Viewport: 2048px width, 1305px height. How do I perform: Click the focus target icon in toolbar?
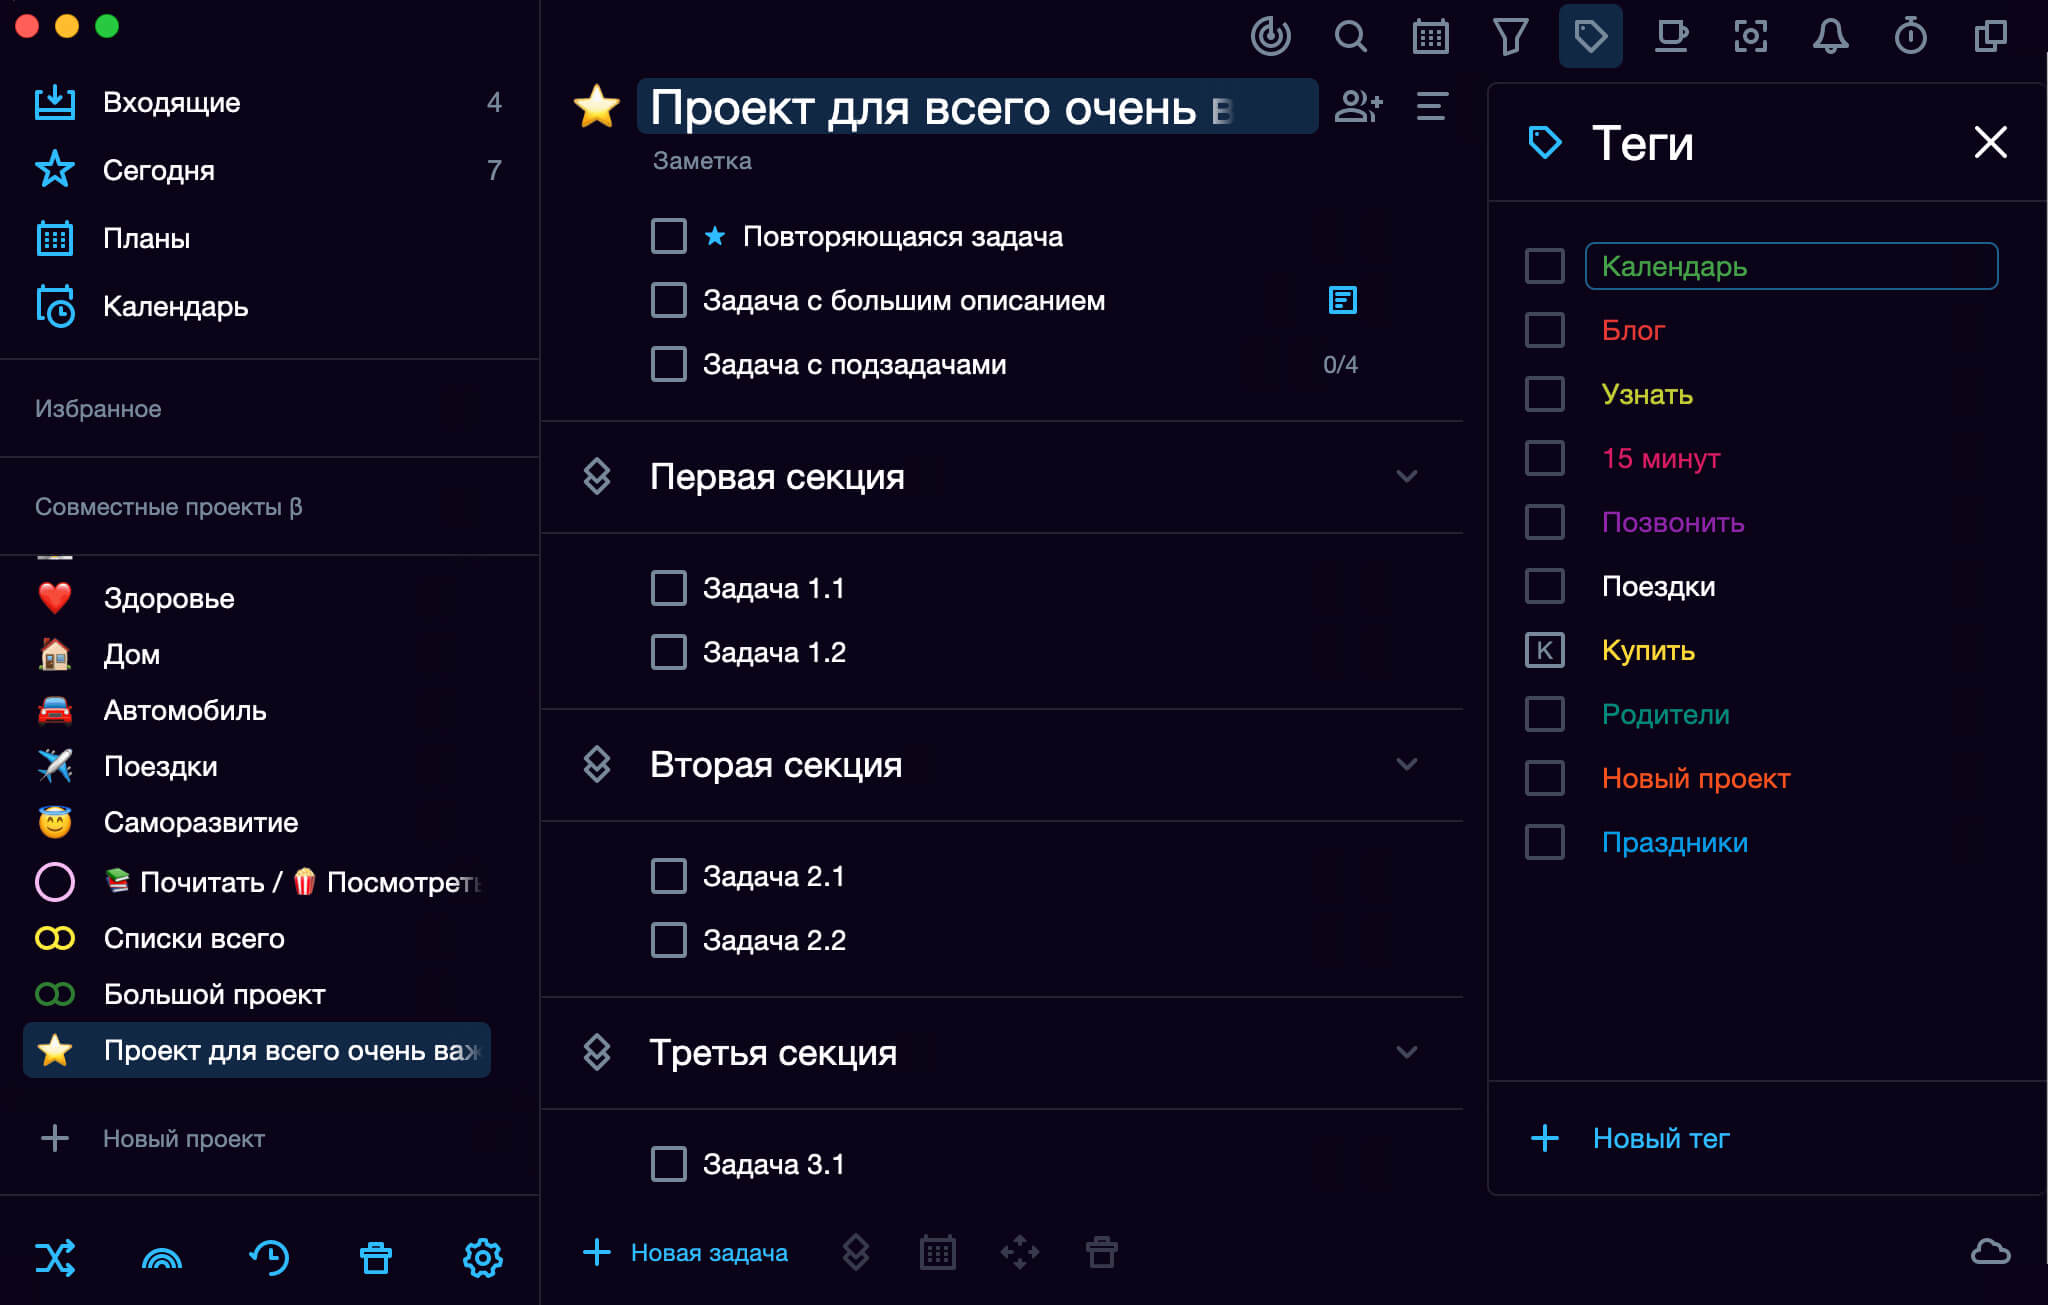pyautogui.click(x=1750, y=37)
